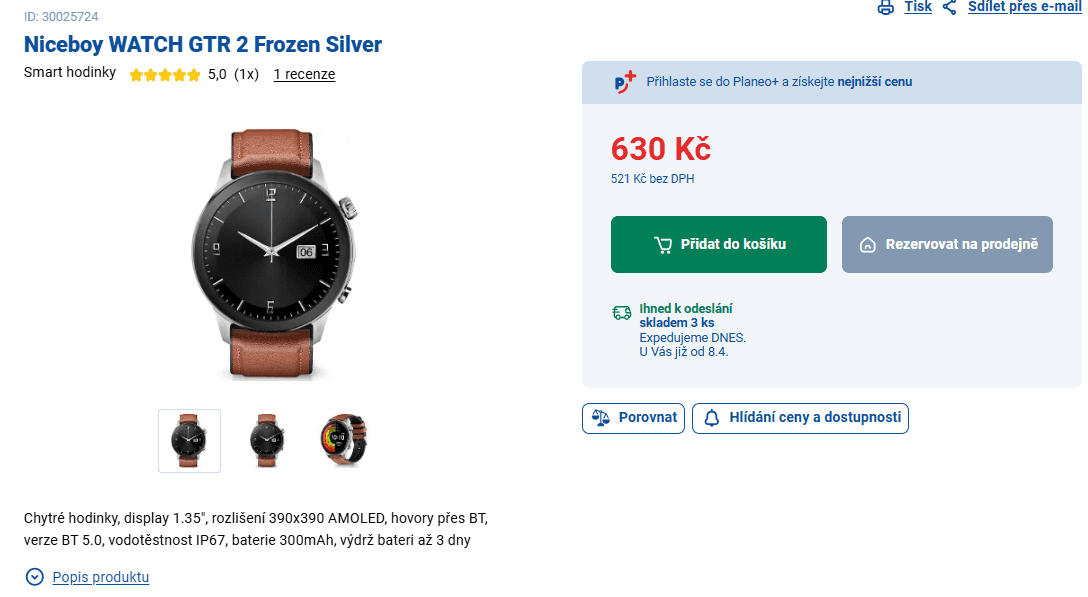Image resolution: width=1088 pixels, height=597 pixels.
Task: Click the scales compare icon
Action: (600, 418)
